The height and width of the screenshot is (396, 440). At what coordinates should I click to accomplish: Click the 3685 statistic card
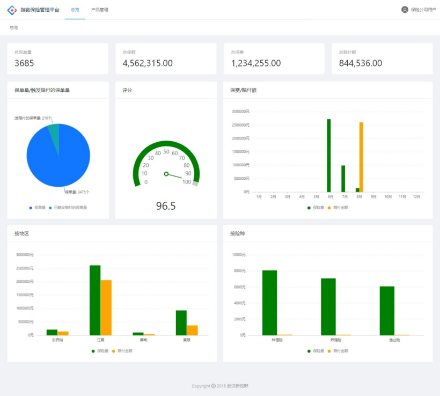[58, 58]
